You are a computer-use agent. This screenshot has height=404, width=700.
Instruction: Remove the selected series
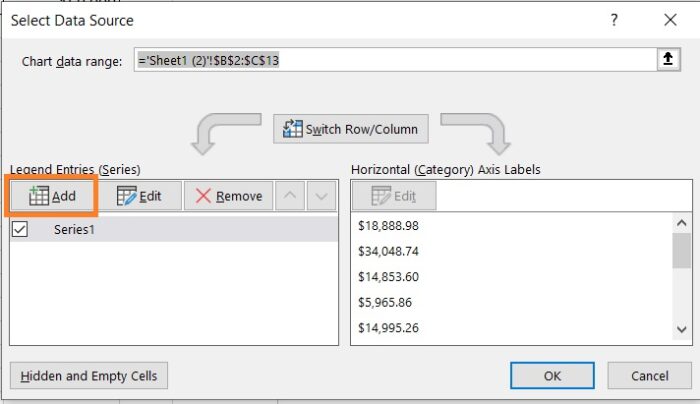tap(228, 196)
